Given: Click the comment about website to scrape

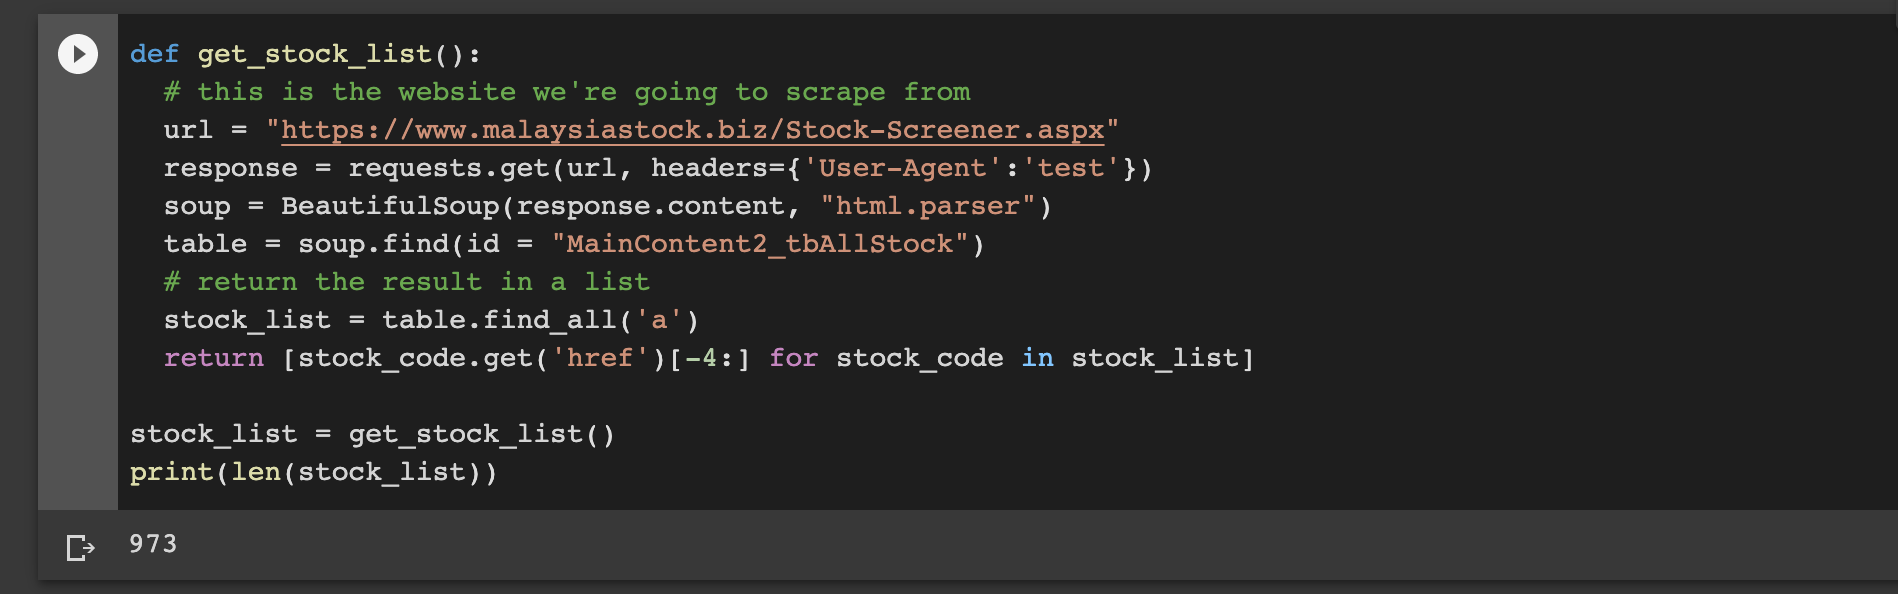Looking at the screenshot, I should (x=567, y=92).
